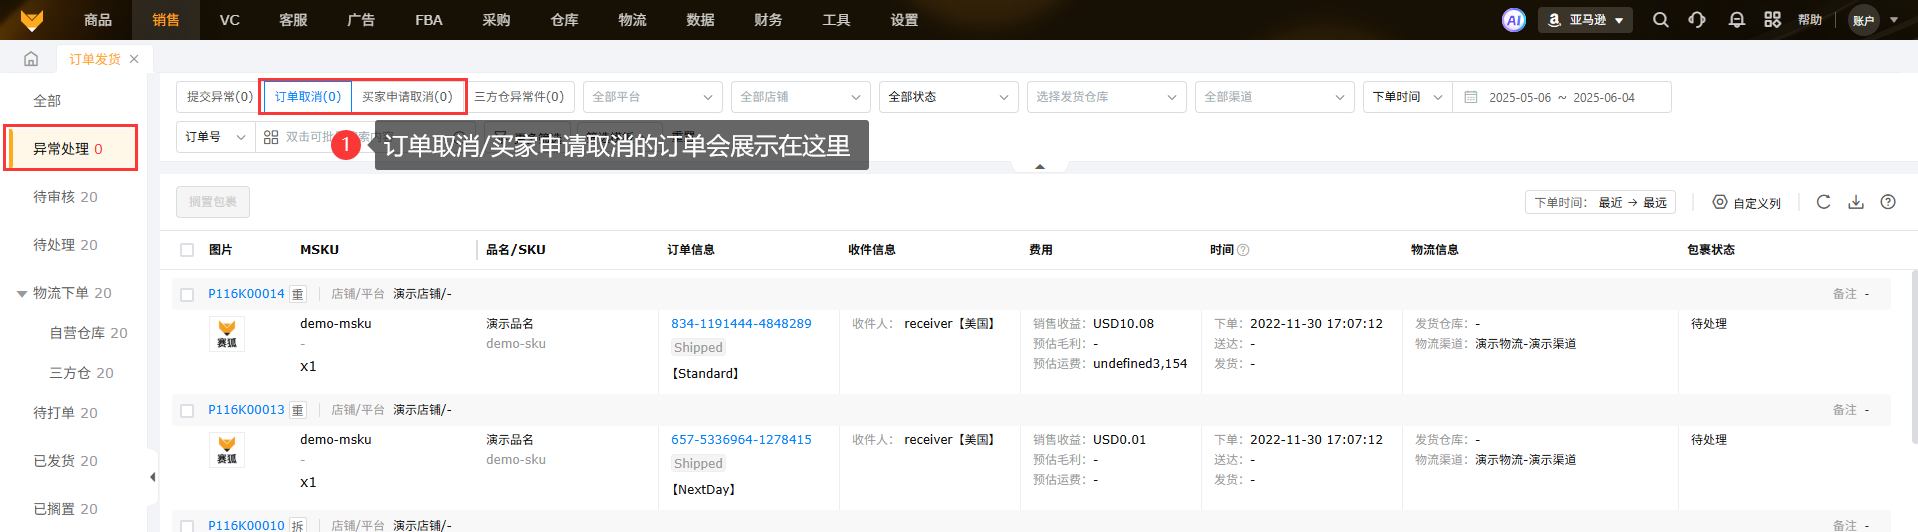1918x532 pixels.
Task: Click the 下单时间 sort button
Action: [x=1600, y=202]
